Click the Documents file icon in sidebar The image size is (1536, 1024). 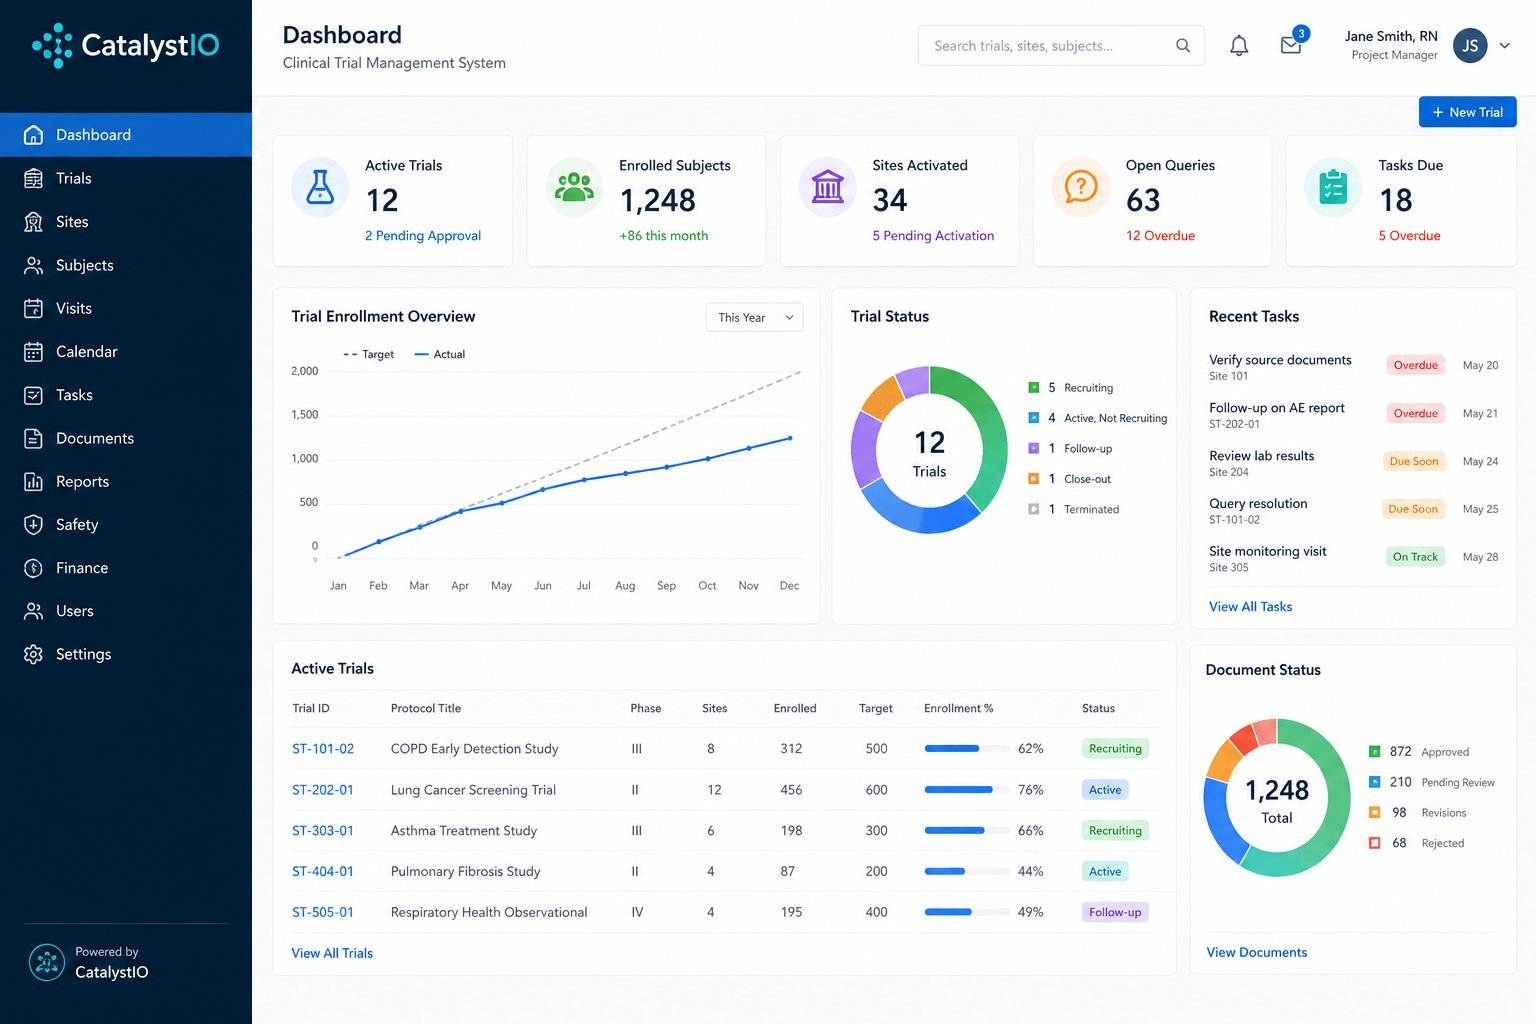33,438
